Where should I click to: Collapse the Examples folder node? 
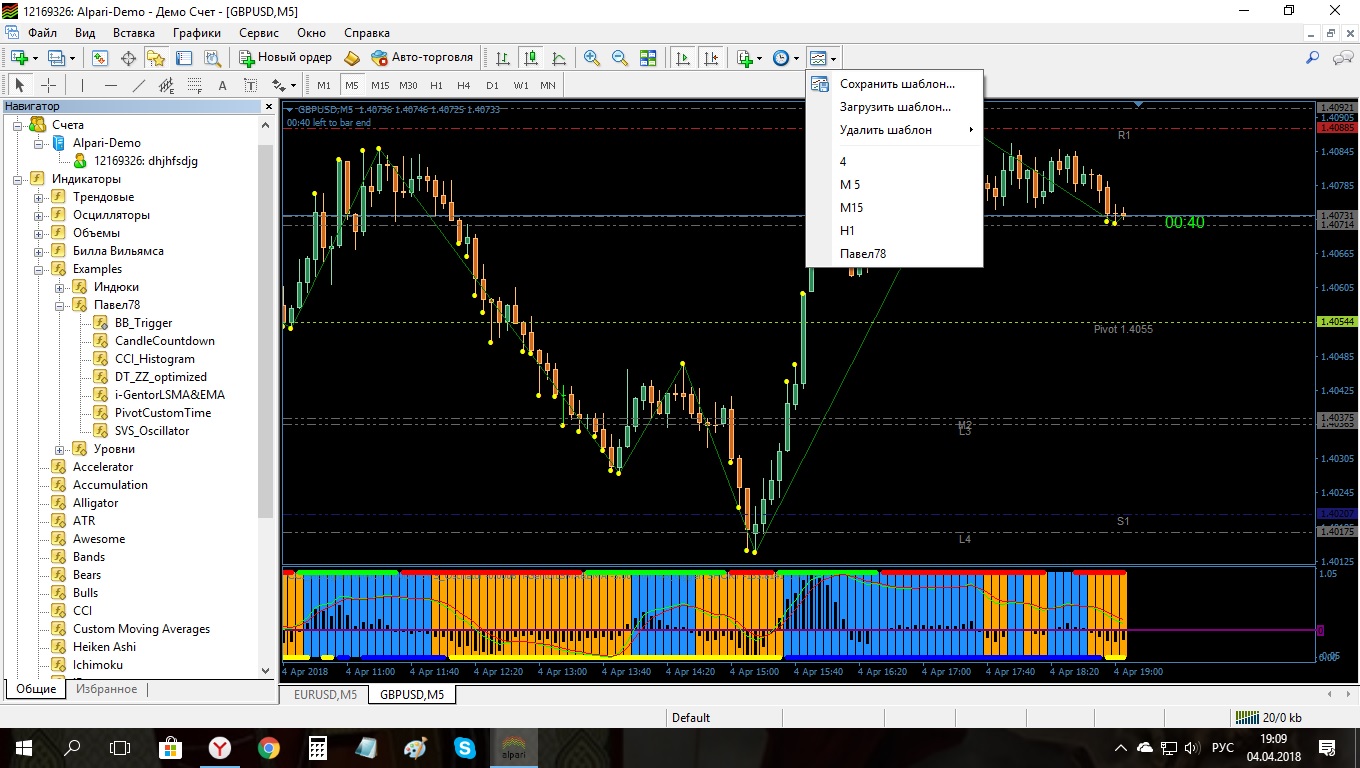pyautogui.click(x=39, y=269)
